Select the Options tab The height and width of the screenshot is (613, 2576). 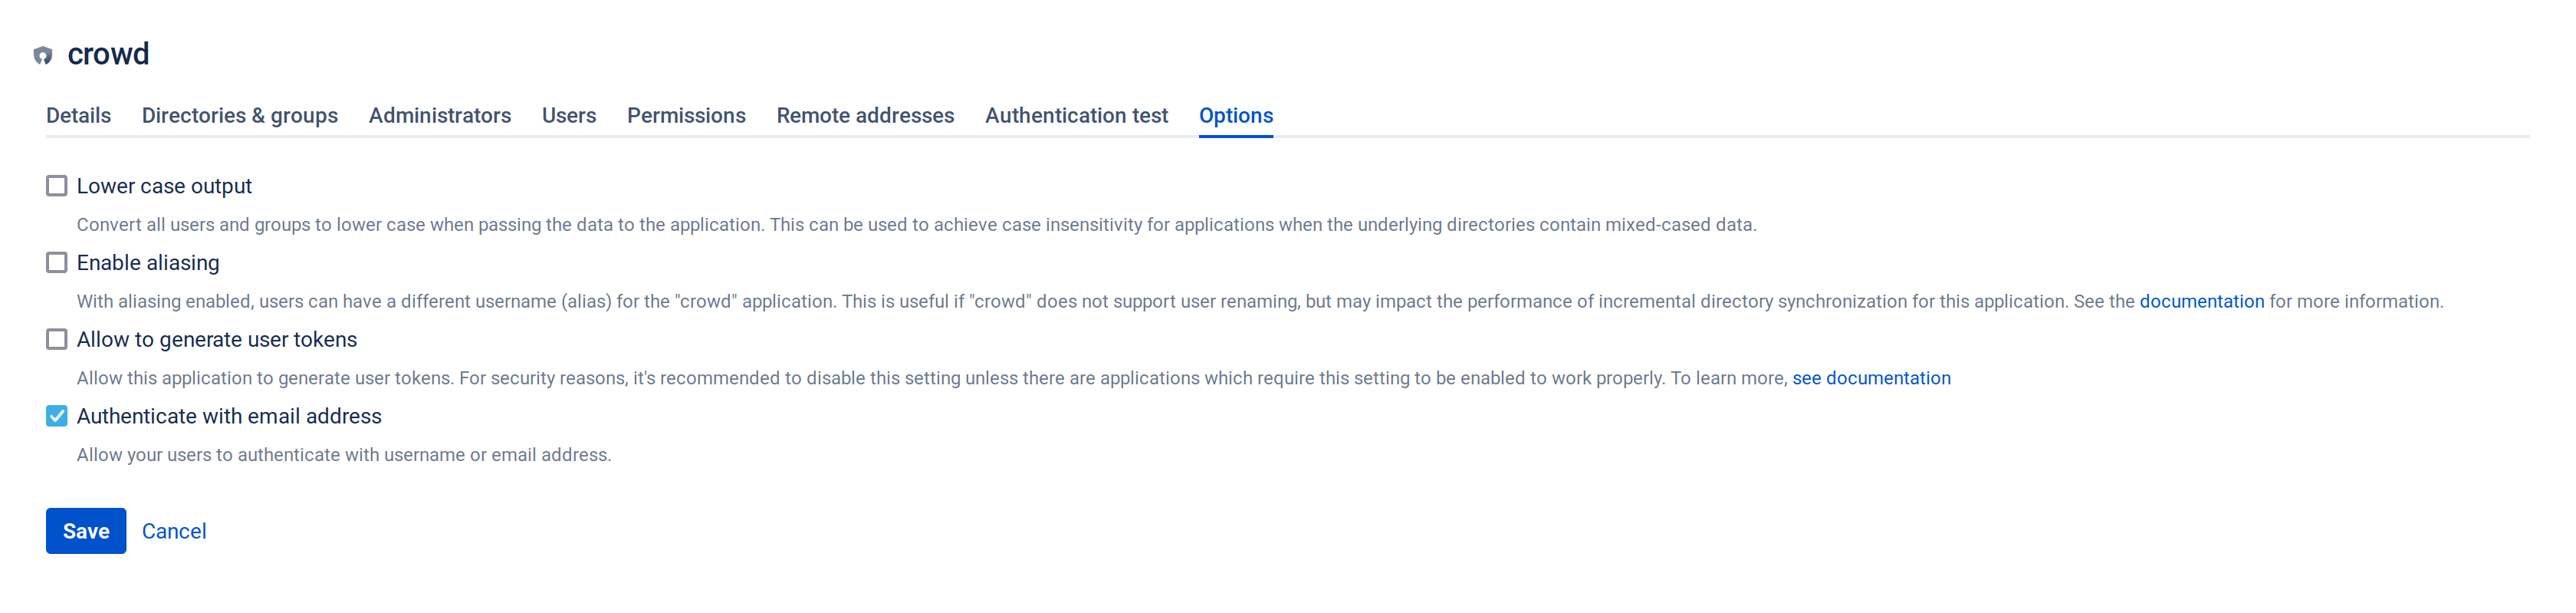point(1235,116)
